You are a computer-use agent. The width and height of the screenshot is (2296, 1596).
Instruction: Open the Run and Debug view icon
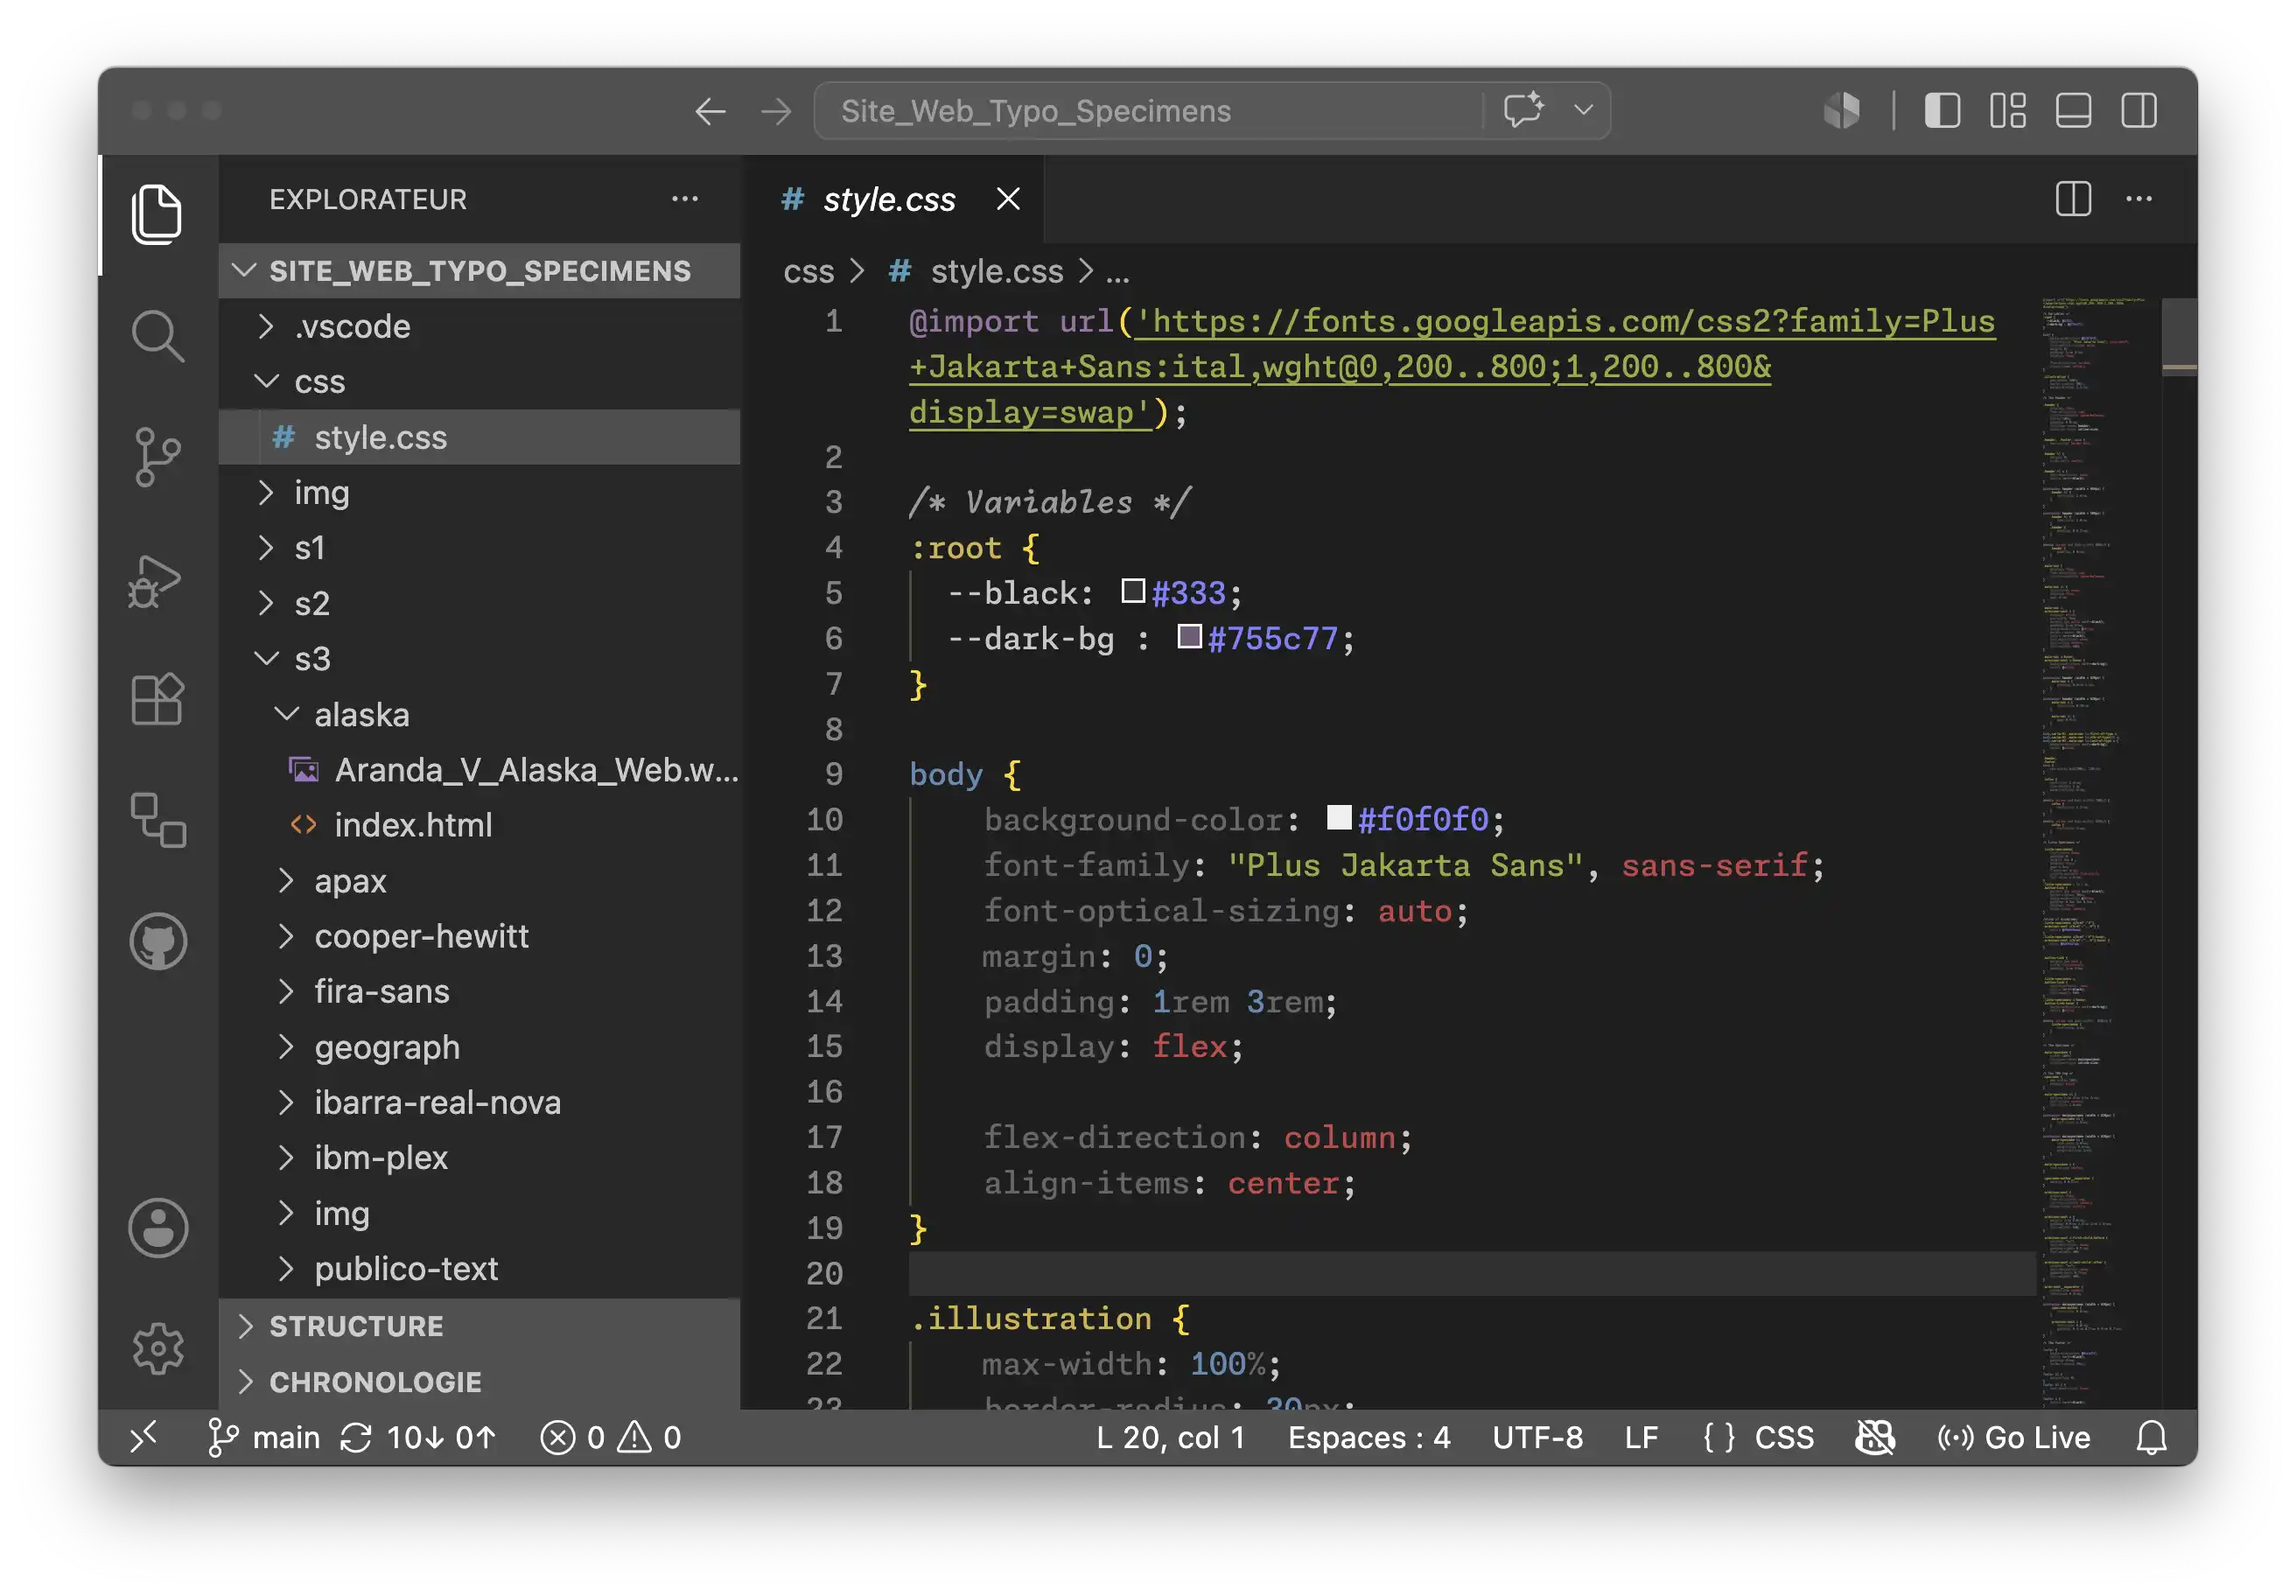tap(157, 580)
